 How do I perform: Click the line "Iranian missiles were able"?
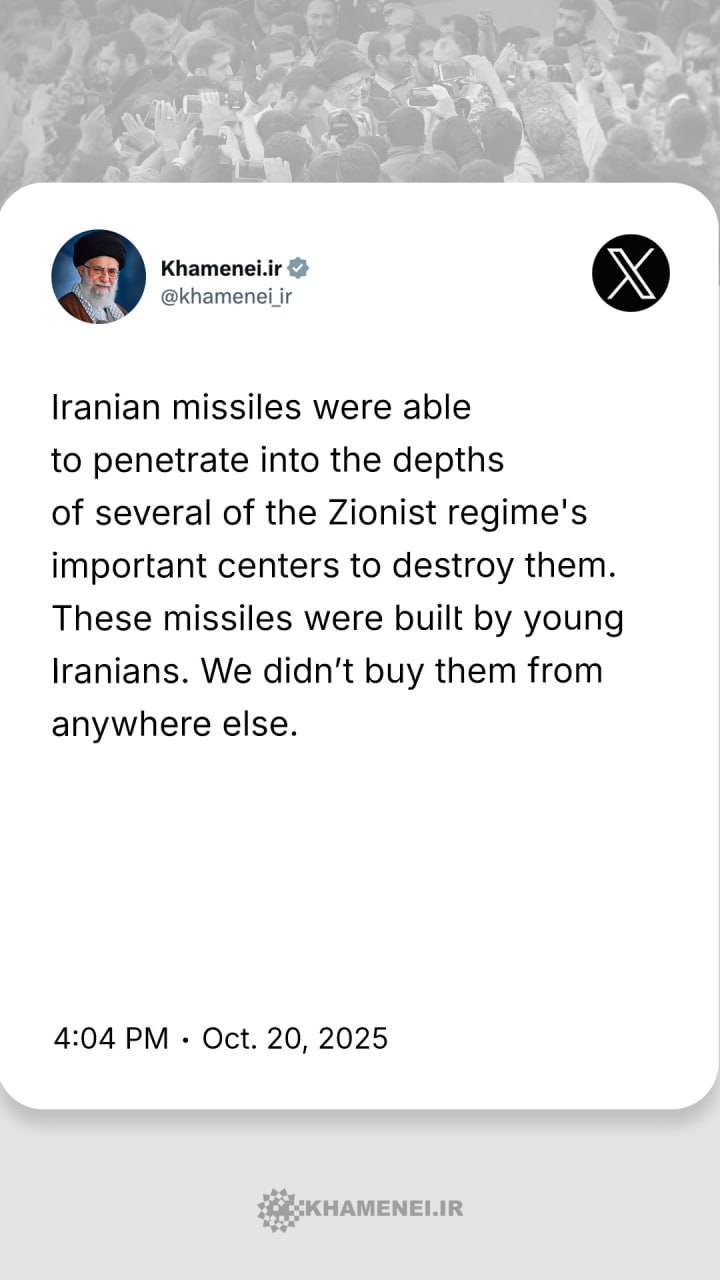click(x=261, y=408)
